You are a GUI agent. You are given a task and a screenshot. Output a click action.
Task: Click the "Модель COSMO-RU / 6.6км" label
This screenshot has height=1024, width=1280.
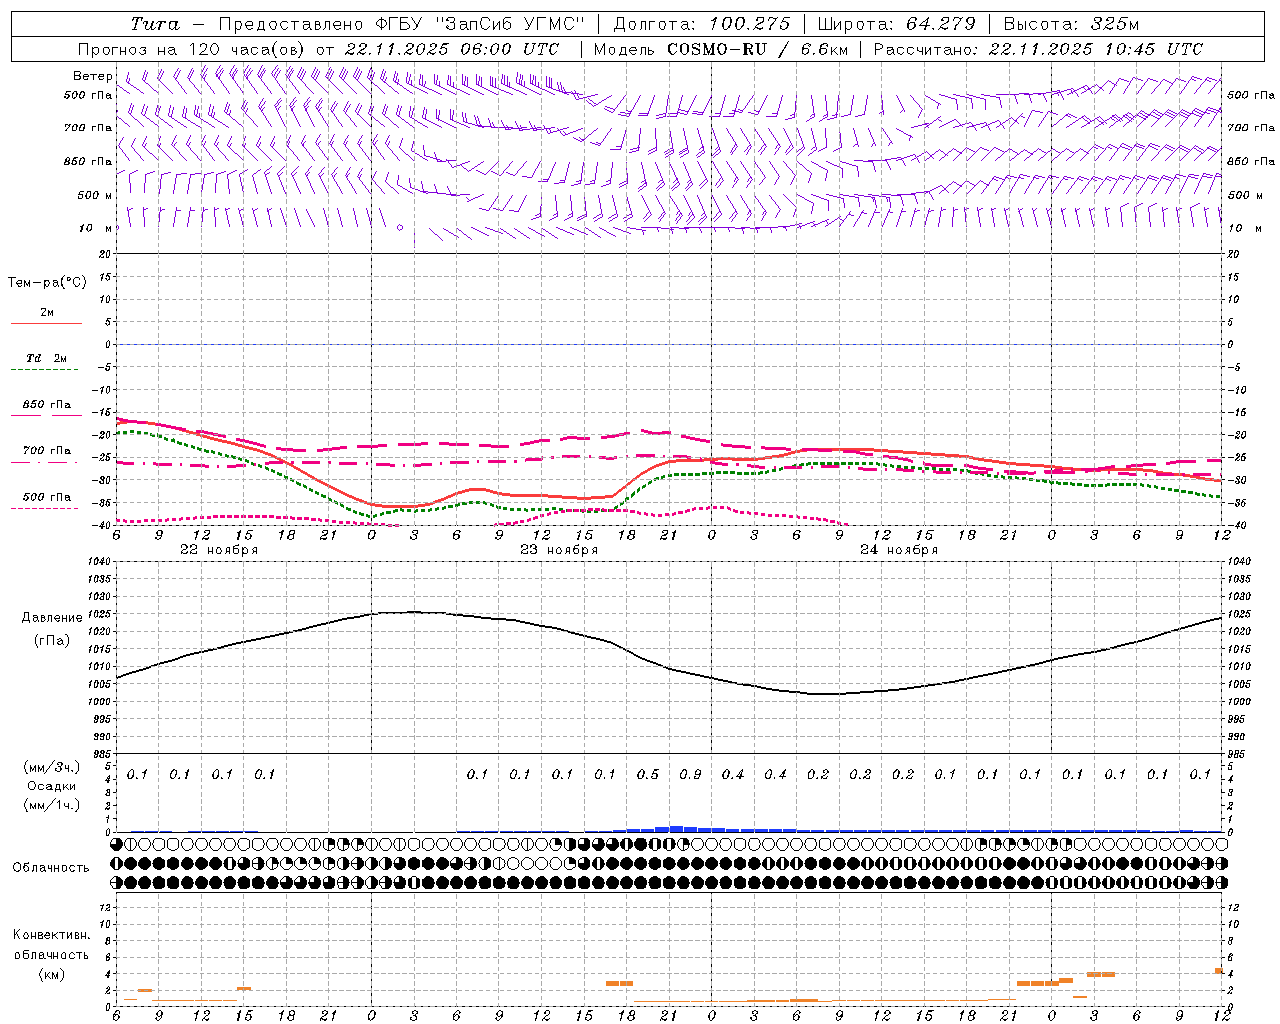(x=720, y=49)
